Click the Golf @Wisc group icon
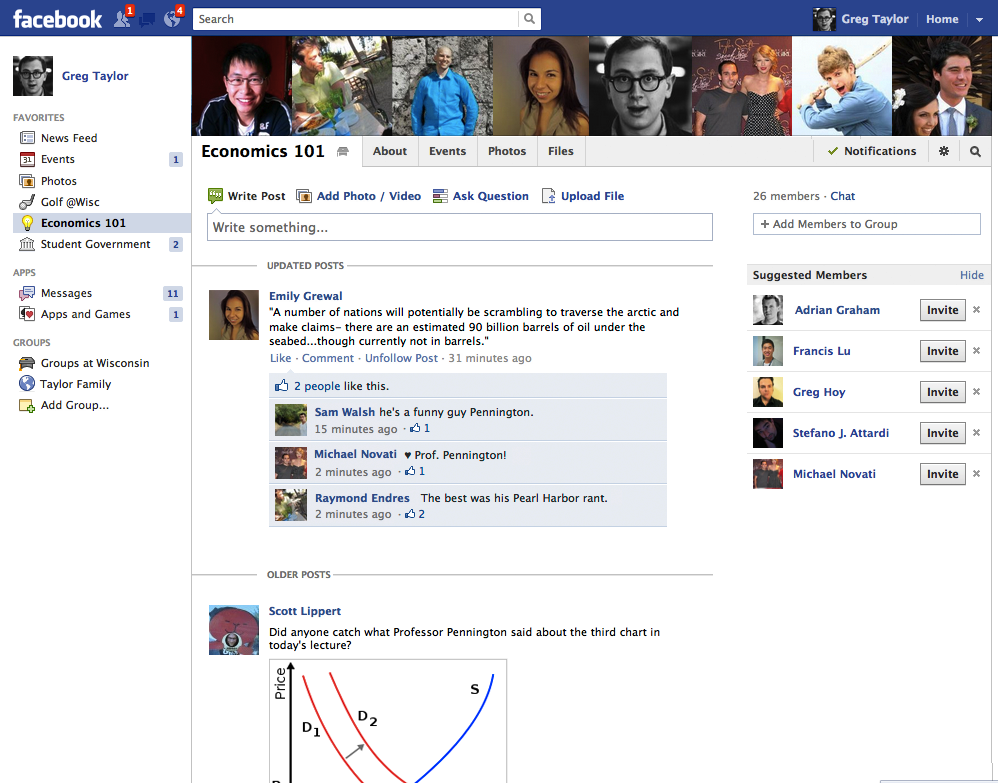 (27, 202)
